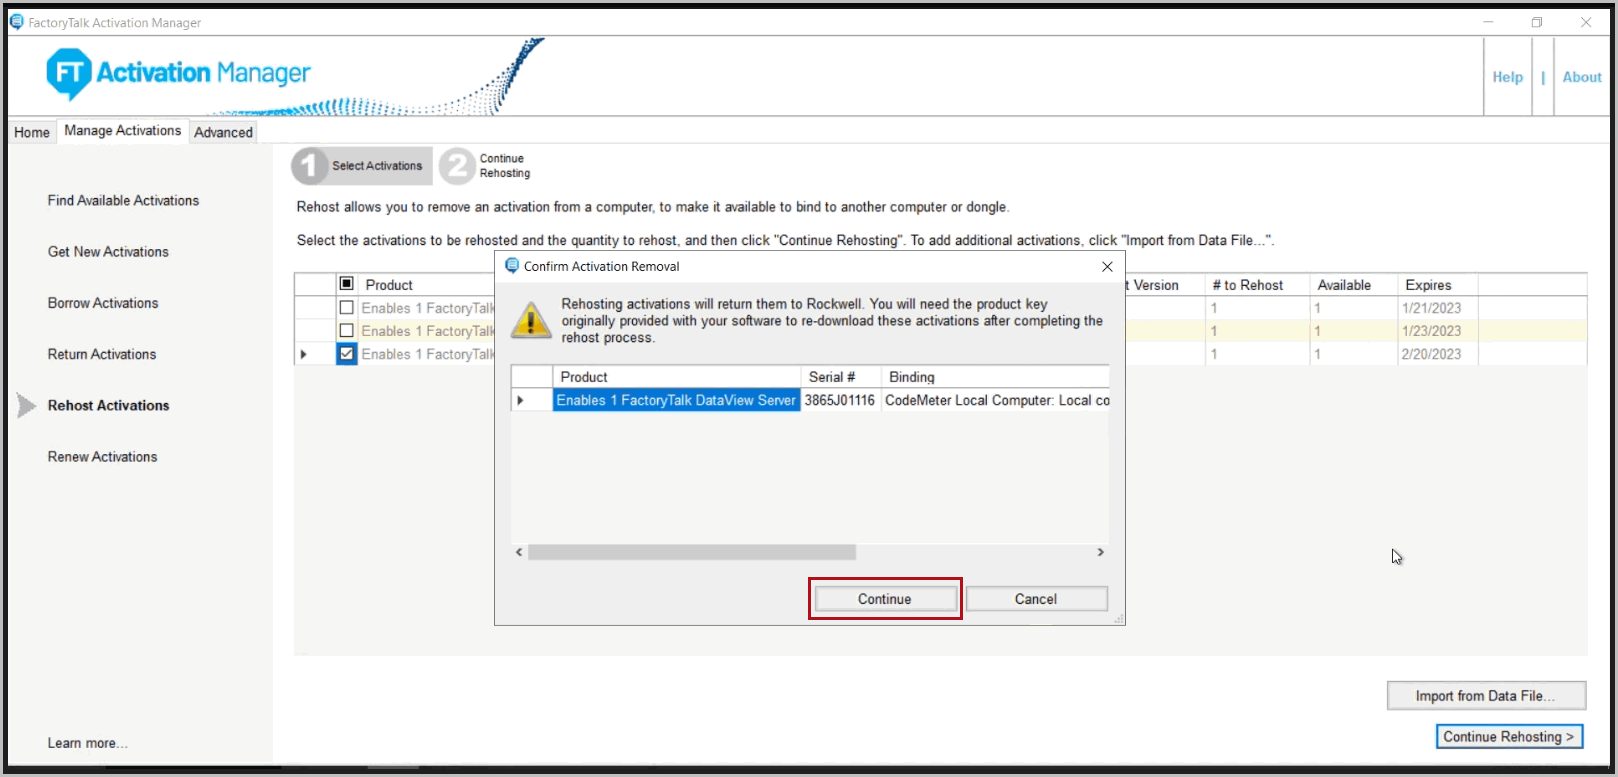The image size is (1618, 777).
Task: Click the warning triangle icon in dialog
Action: [x=530, y=320]
